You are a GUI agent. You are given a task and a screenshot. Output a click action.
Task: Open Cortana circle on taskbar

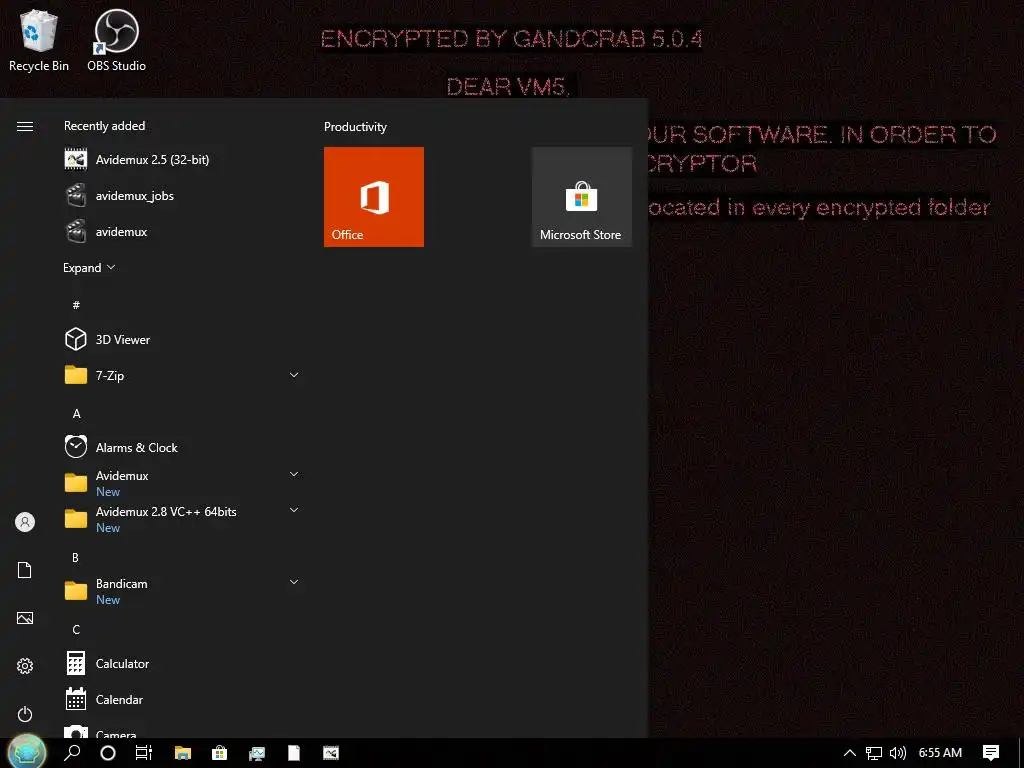(x=108, y=753)
